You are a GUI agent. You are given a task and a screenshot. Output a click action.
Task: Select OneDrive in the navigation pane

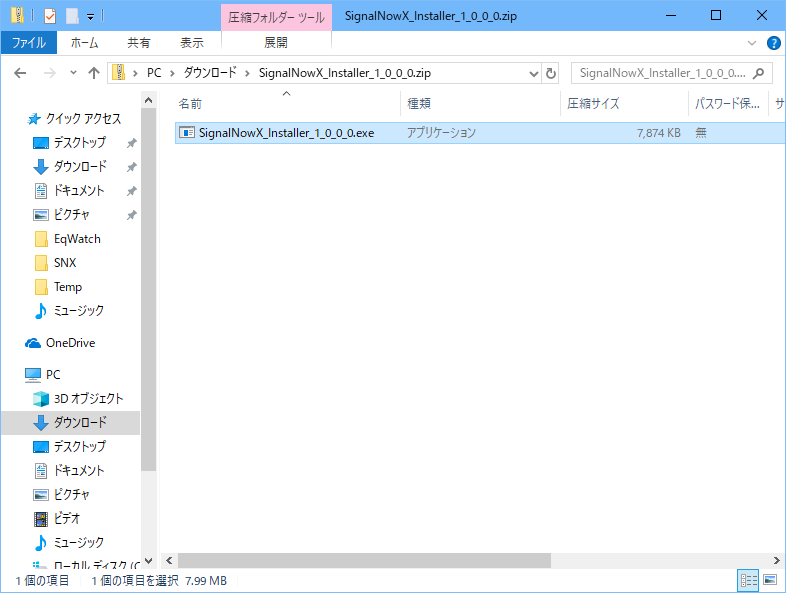pos(70,343)
